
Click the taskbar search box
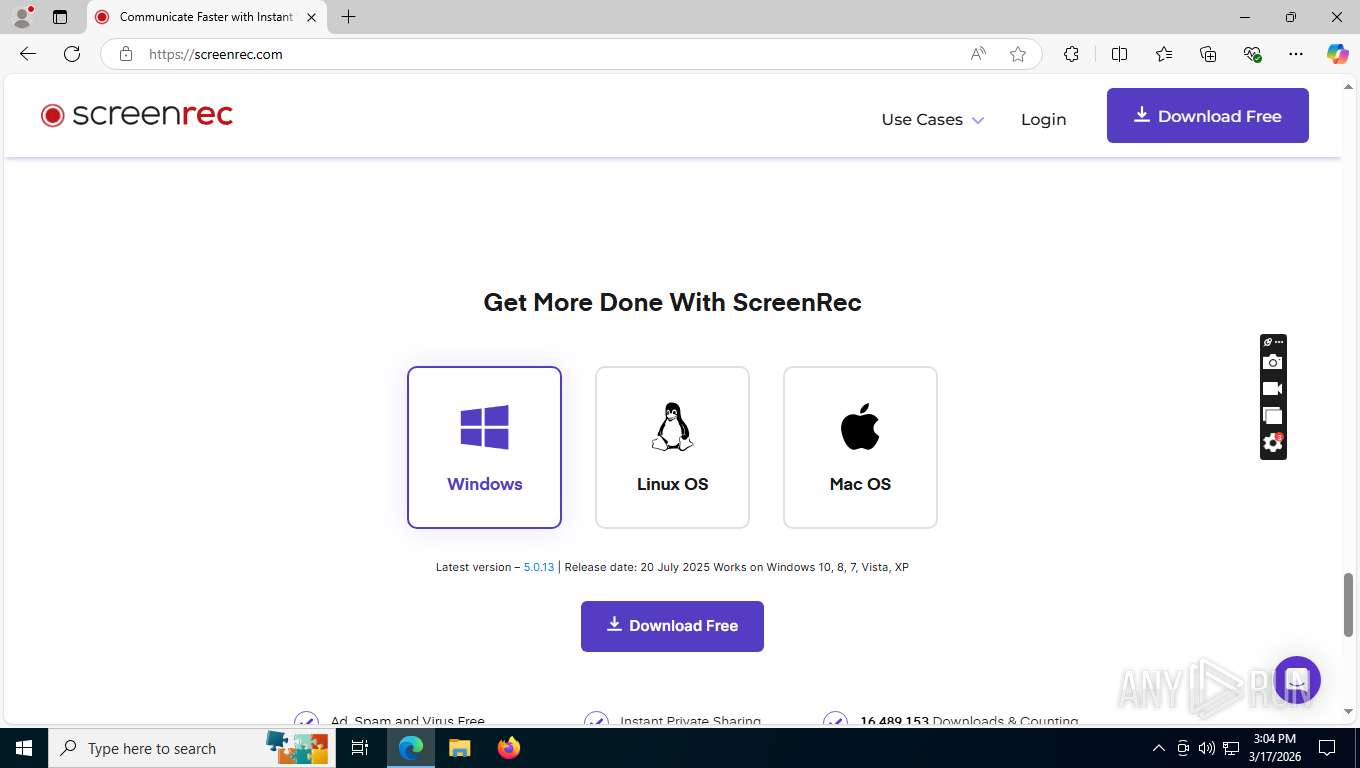coord(190,748)
